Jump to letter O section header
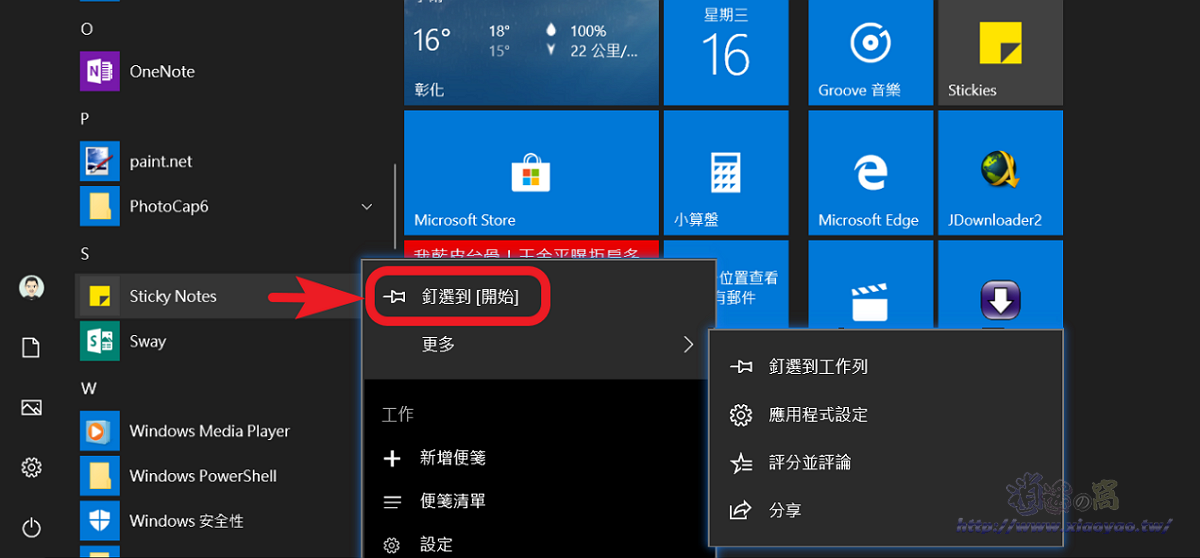1200x558 pixels. pos(86,29)
